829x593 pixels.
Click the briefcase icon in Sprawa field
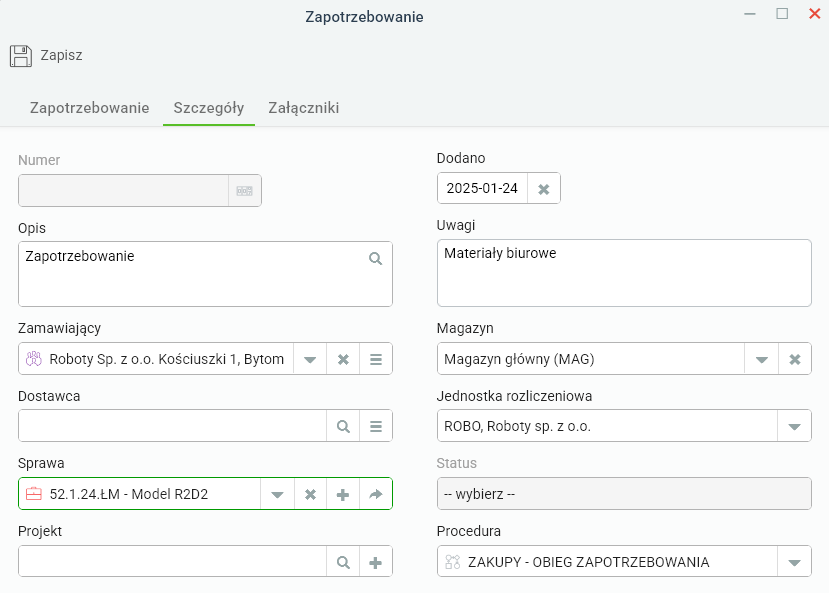[34, 494]
